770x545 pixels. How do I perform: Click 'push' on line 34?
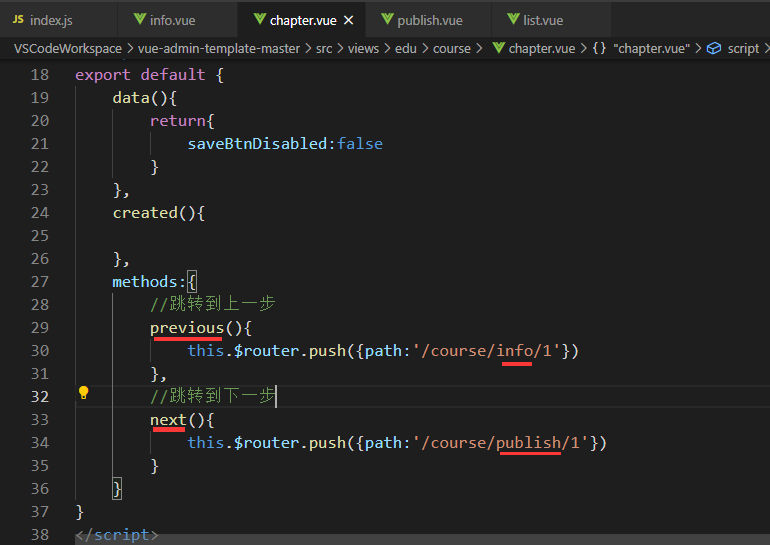coord(327,443)
